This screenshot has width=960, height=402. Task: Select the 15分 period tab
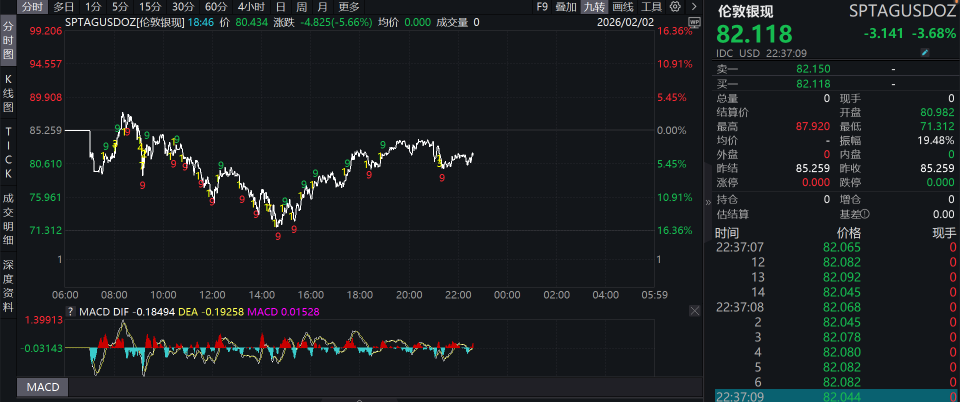point(149,7)
